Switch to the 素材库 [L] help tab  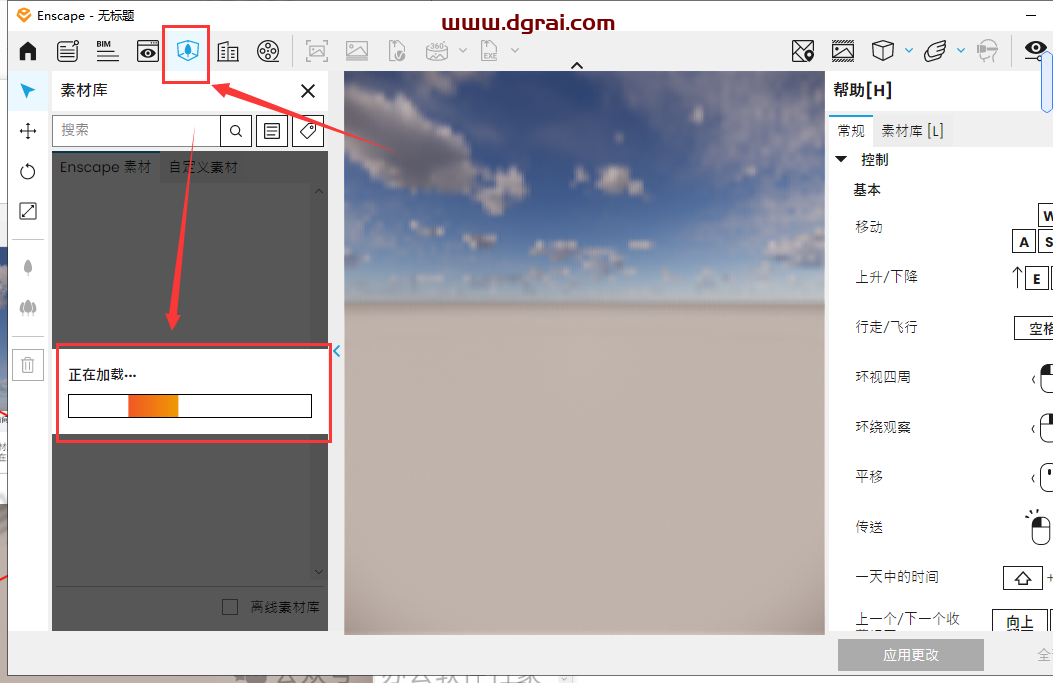click(x=910, y=130)
